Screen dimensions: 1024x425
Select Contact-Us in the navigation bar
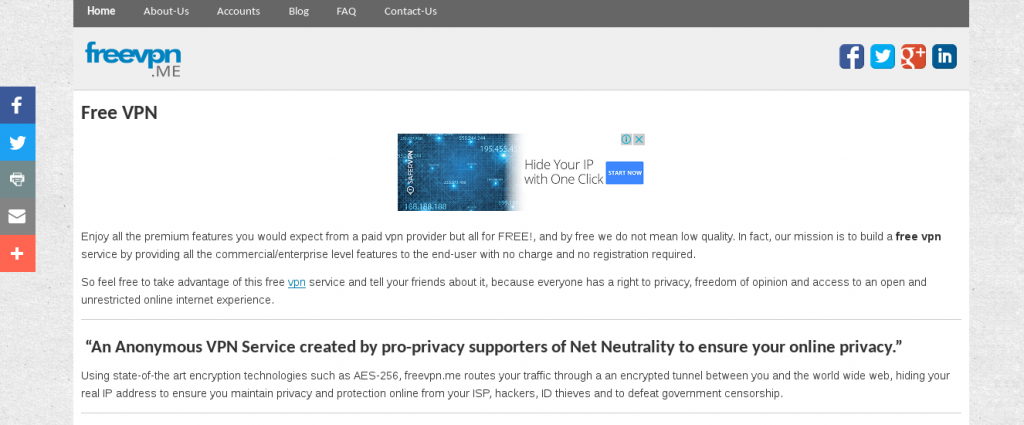coord(410,12)
